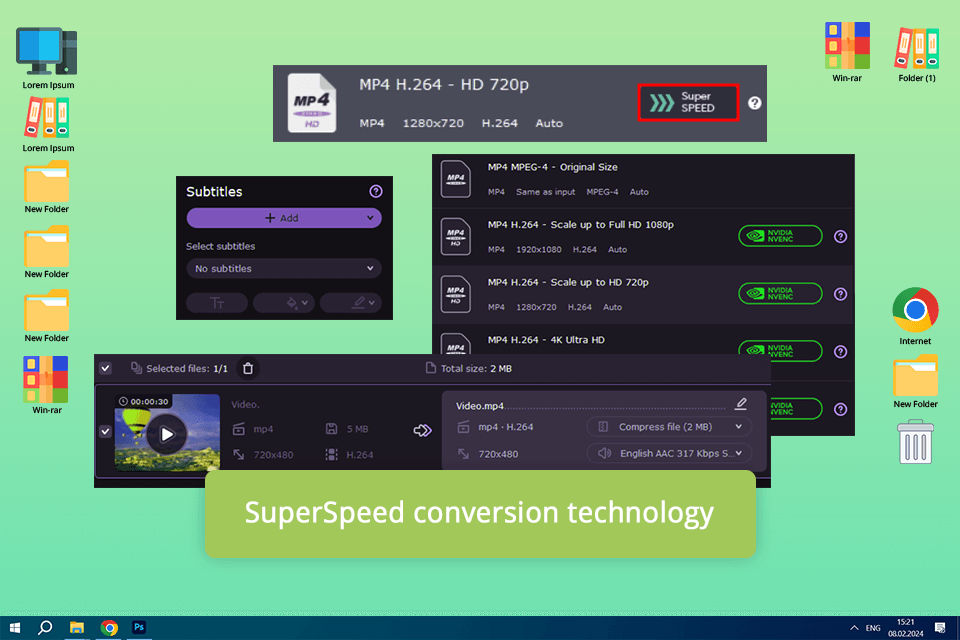Click the Total size: 2 MB label
Image resolution: width=960 pixels, height=640 pixels.
[476, 369]
